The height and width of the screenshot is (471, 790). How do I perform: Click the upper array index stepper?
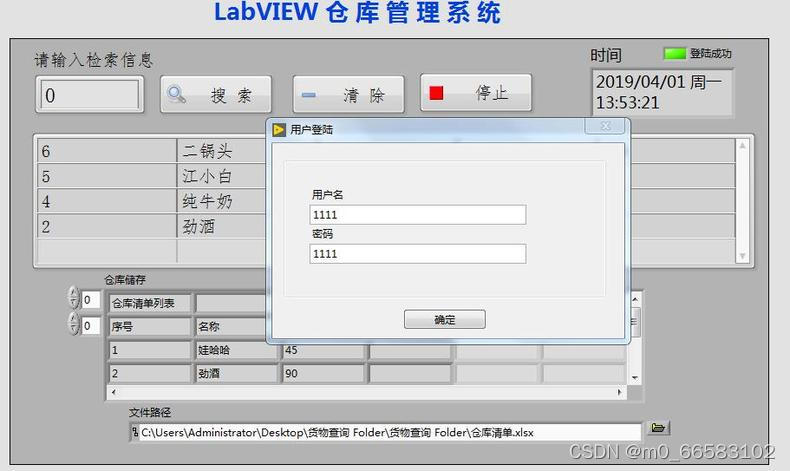[74, 298]
